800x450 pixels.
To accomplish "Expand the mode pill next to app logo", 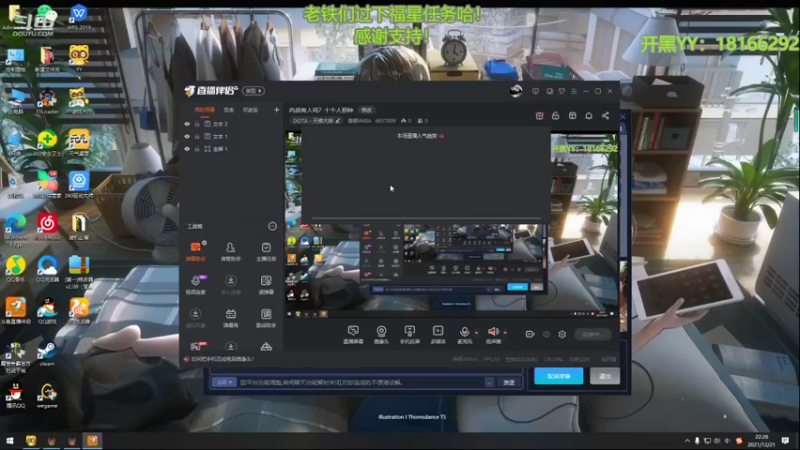I will [254, 91].
